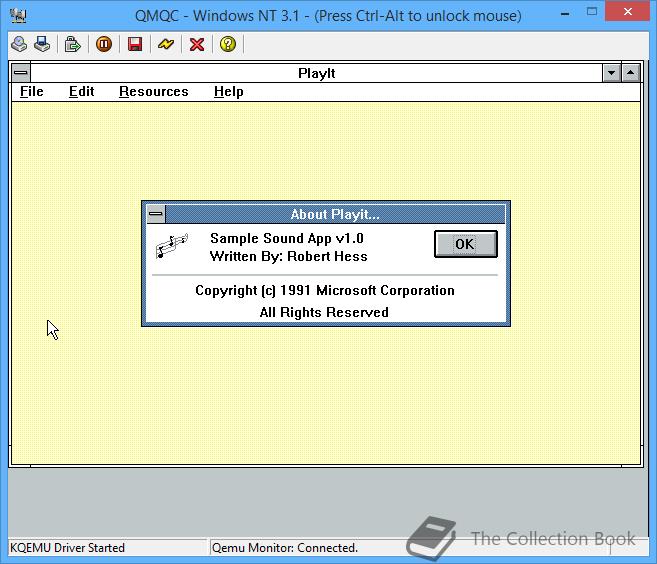
Task: Open the Help menu
Action: coord(229,91)
